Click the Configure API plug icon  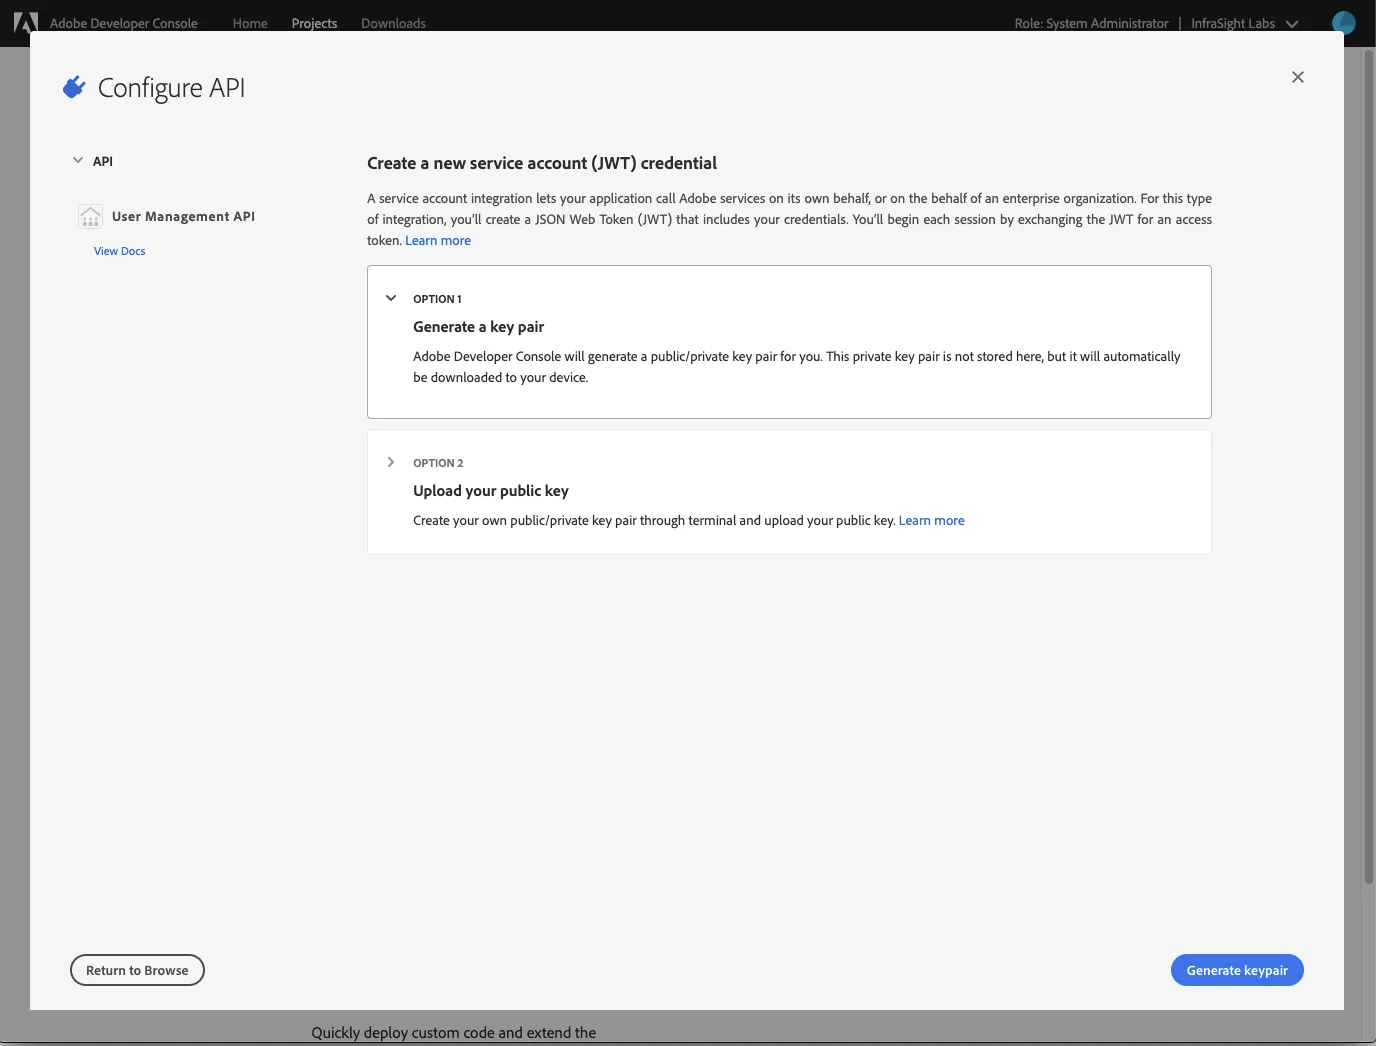click(x=74, y=88)
